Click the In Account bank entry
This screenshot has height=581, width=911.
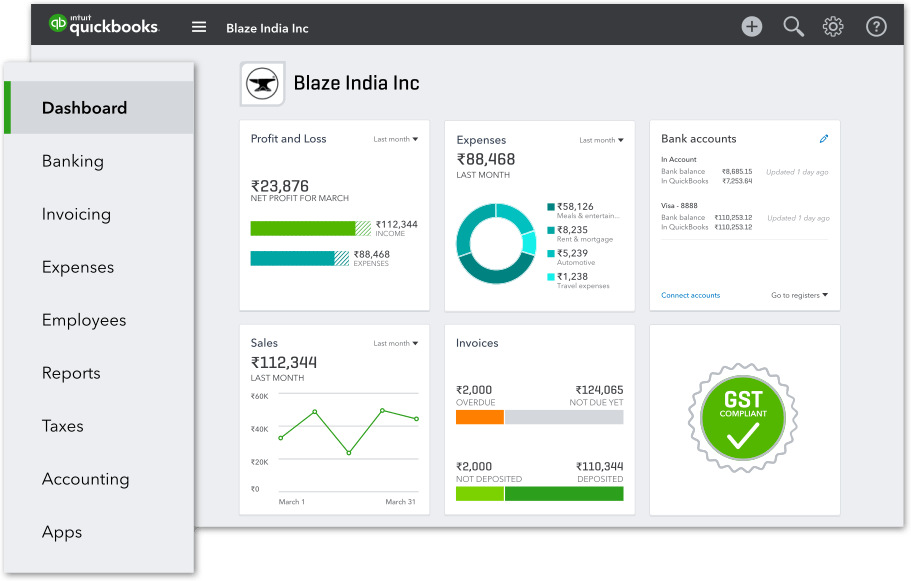[679, 159]
